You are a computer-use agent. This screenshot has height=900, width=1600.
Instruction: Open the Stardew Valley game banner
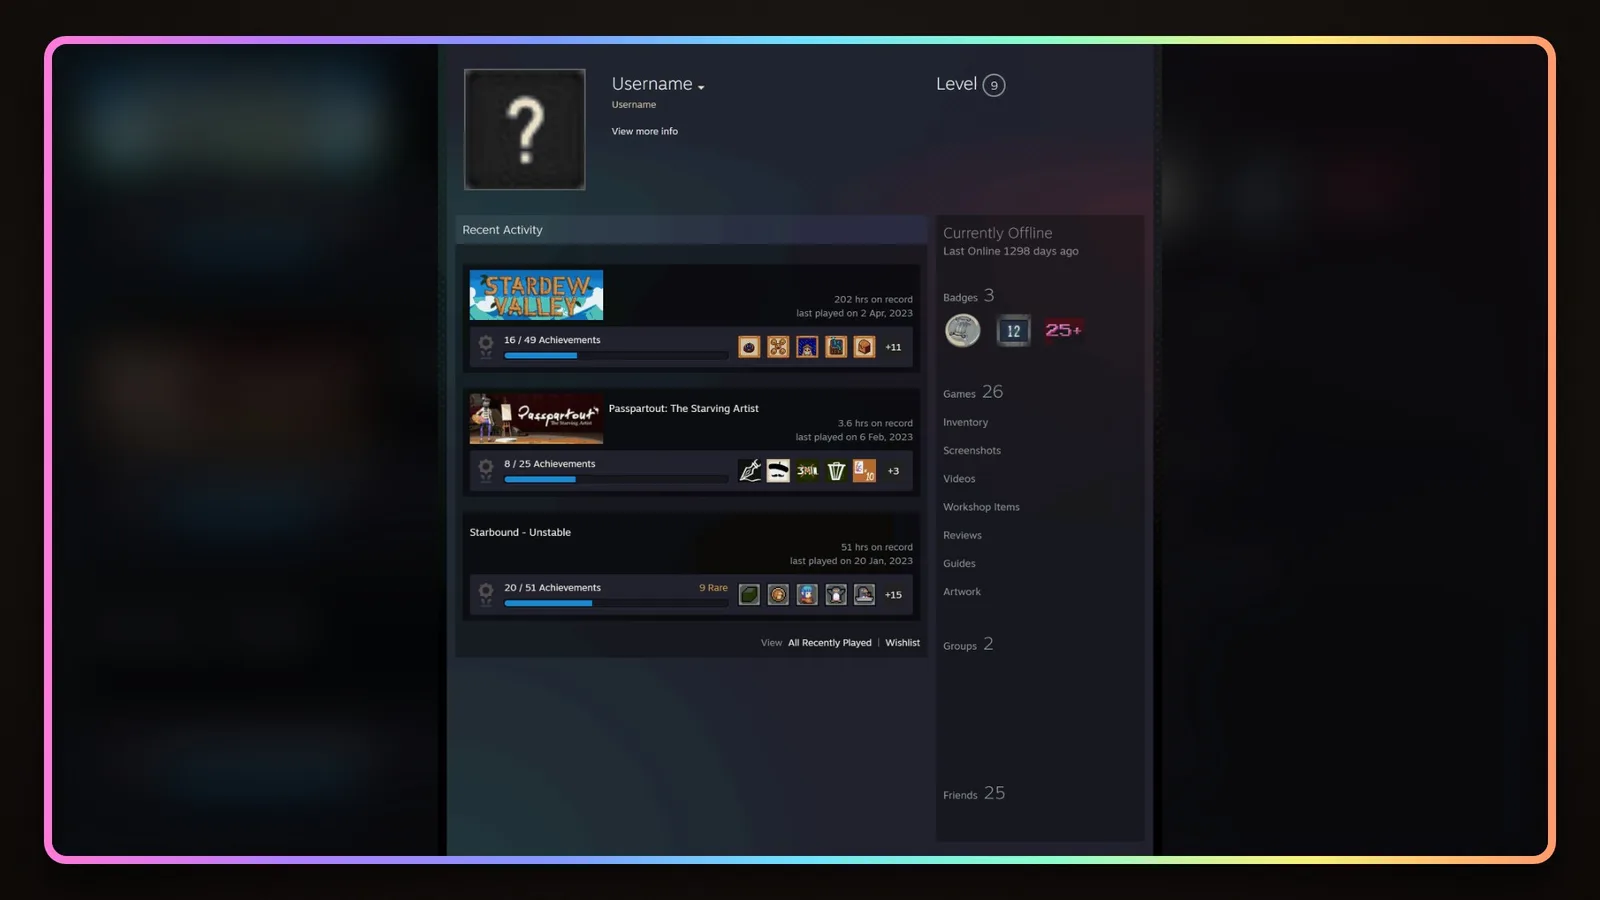[536, 295]
